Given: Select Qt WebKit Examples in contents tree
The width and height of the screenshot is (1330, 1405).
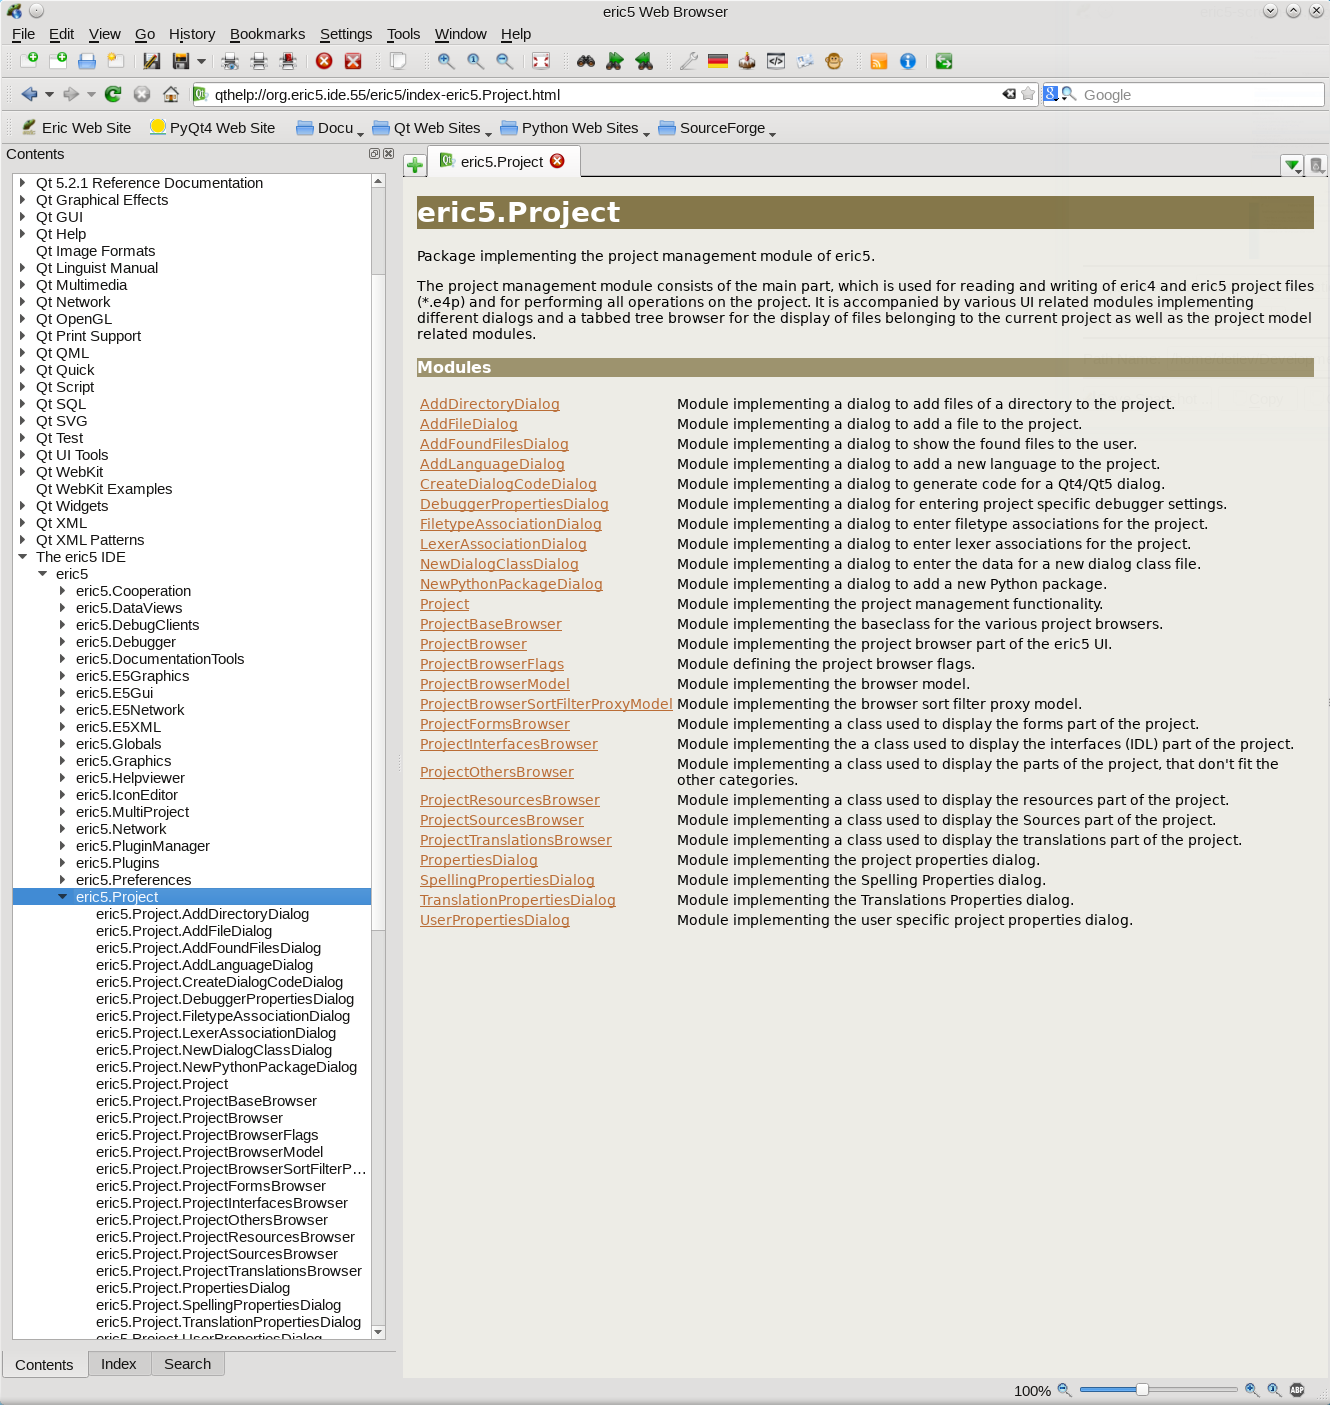Looking at the screenshot, I should 104,489.
